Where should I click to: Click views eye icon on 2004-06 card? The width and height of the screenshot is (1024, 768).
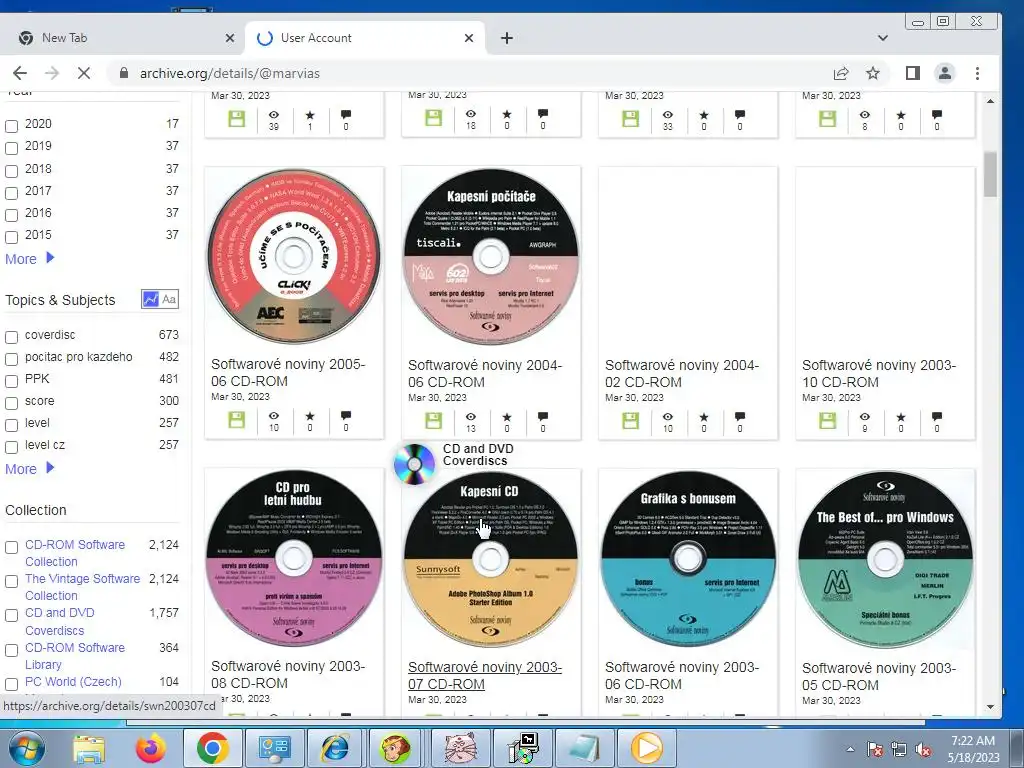(x=470, y=417)
